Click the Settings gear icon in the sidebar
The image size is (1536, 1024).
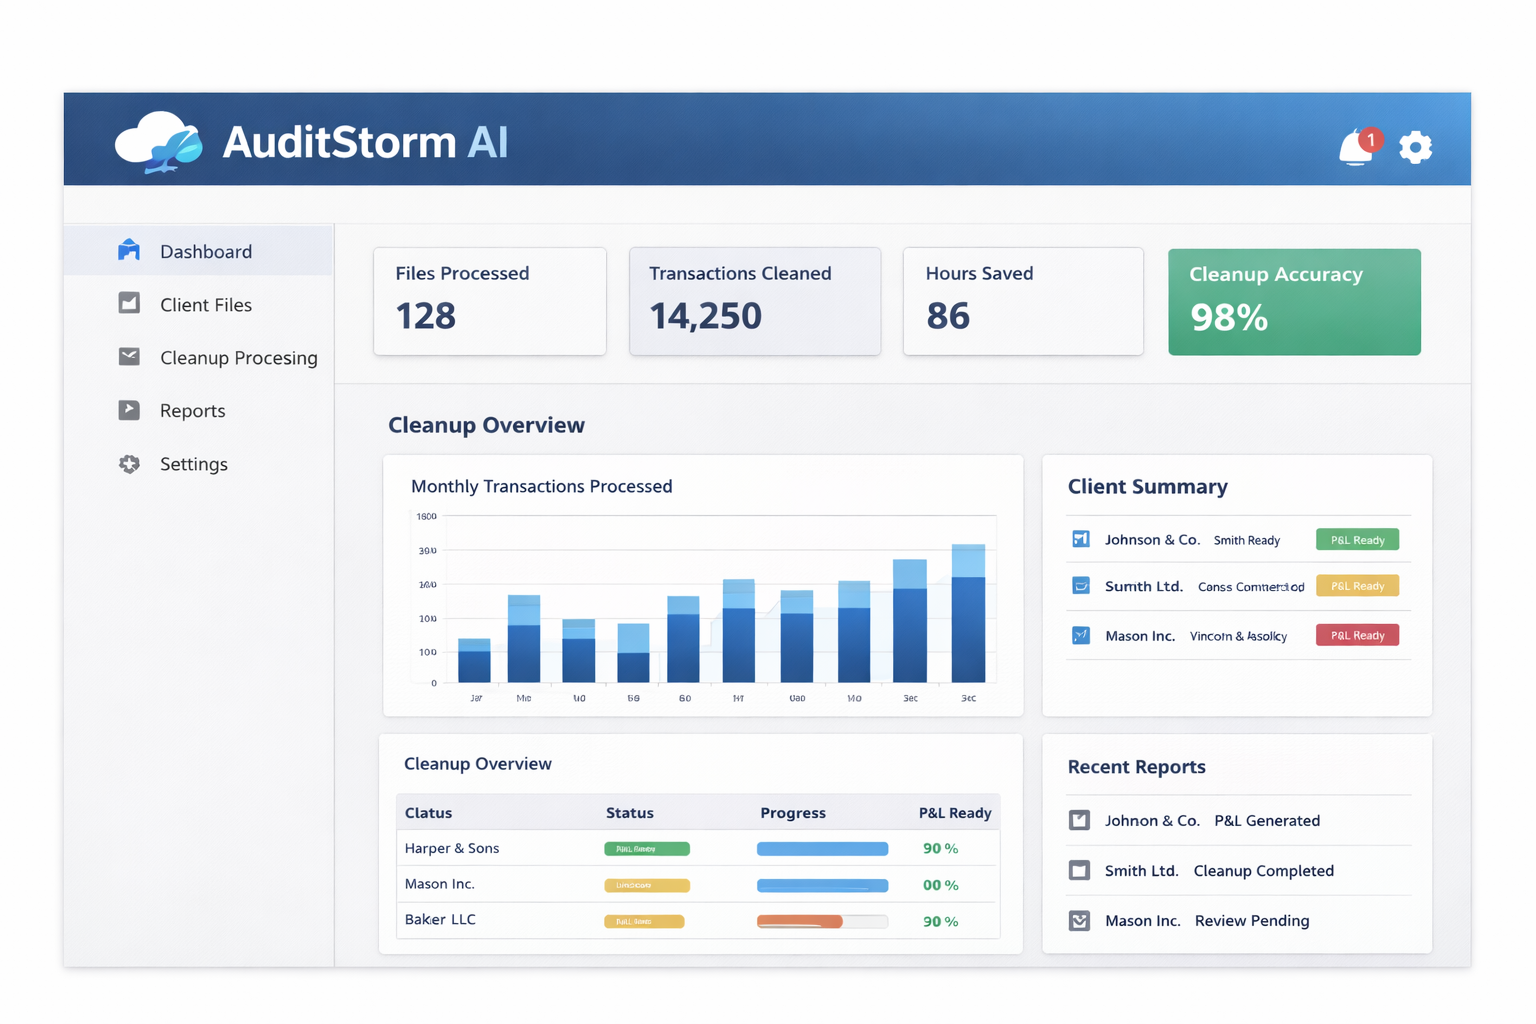coord(129,463)
